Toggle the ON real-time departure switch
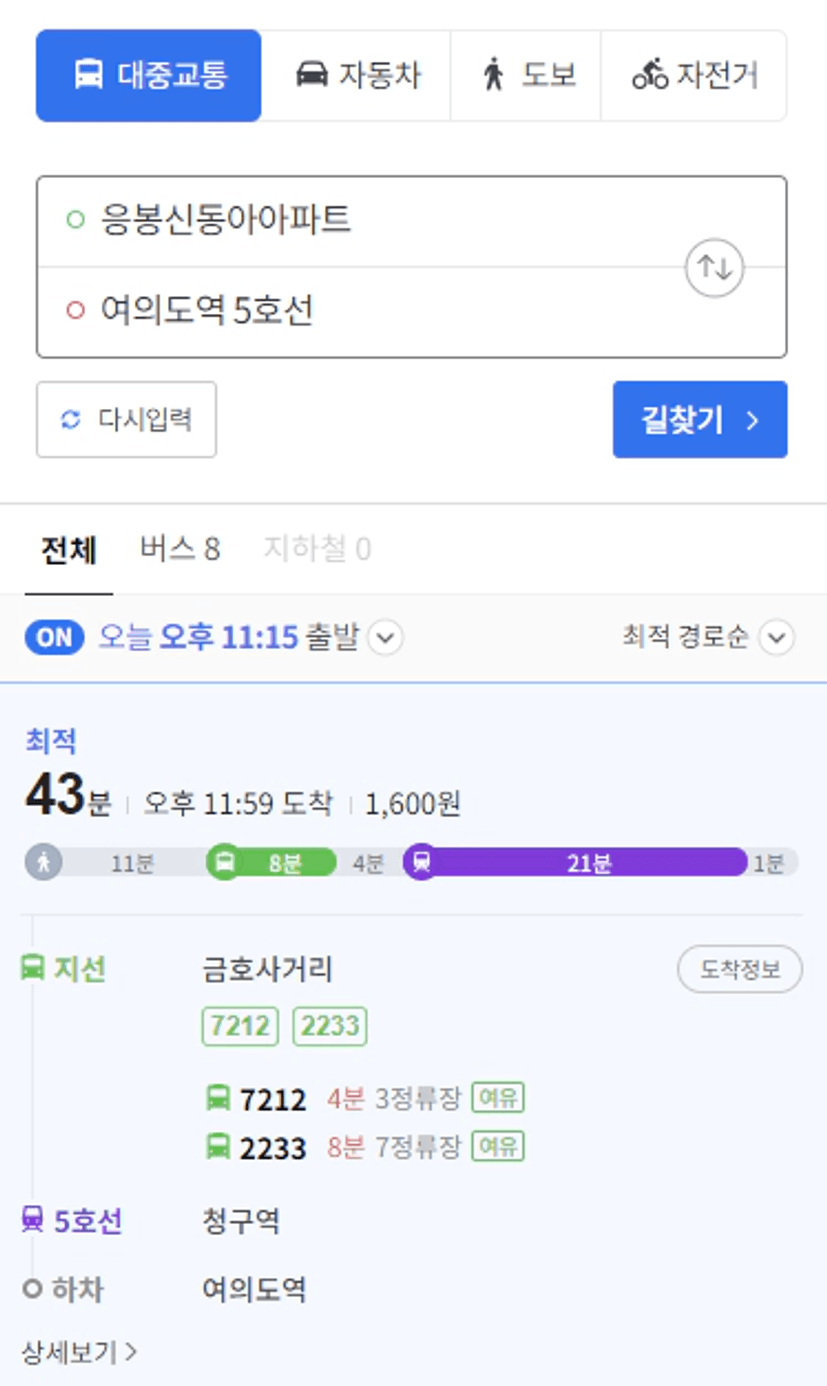This screenshot has width=827, height=1386. coord(54,638)
